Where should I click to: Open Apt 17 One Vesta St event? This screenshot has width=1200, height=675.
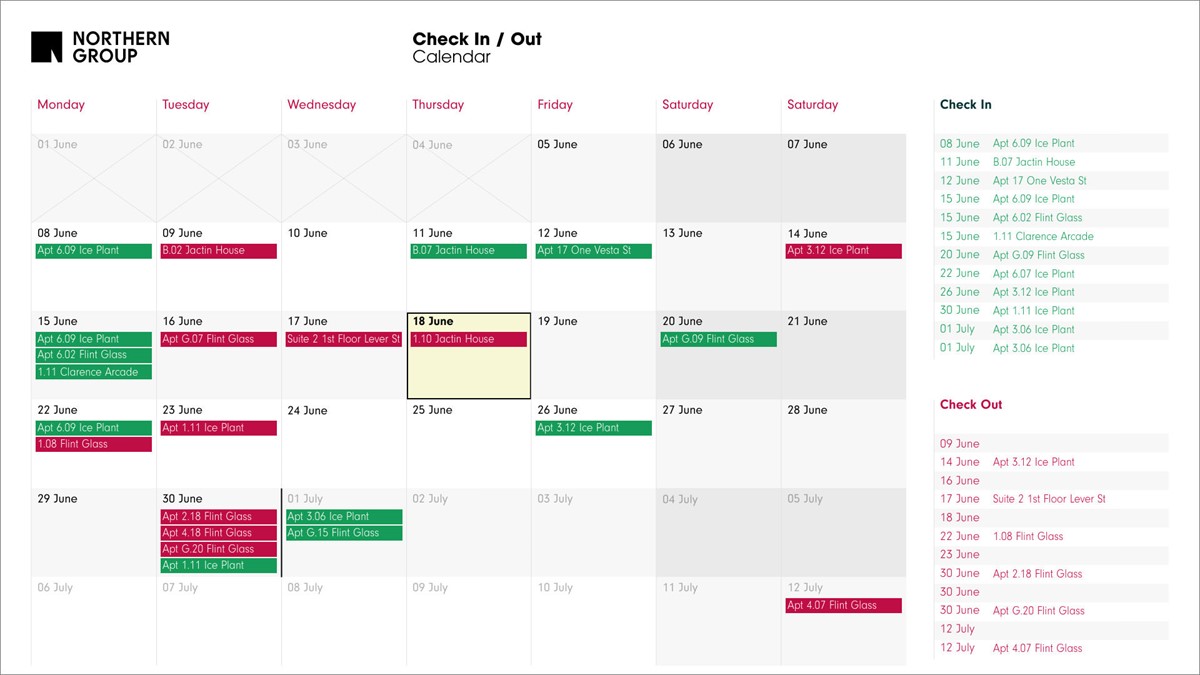click(x=593, y=251)
